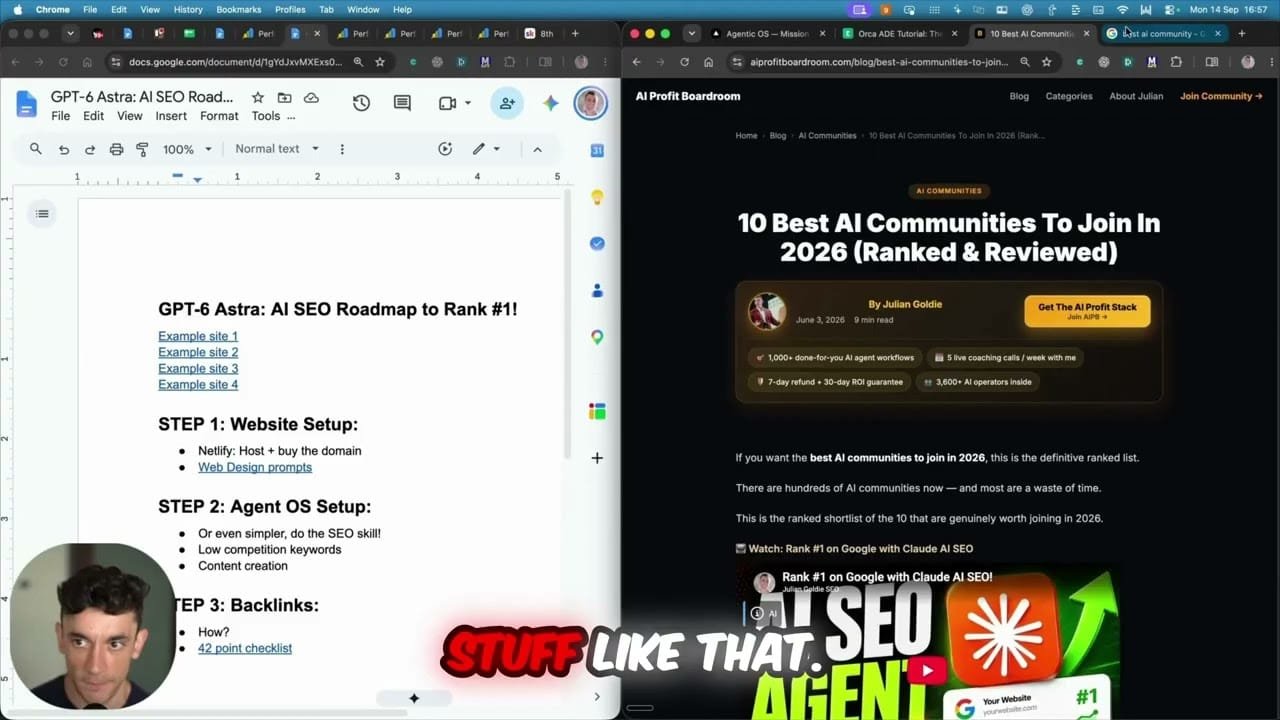This screenshot has height=720, width=1280.
Task: Click the Docs address bar URL
Action: 235,62
